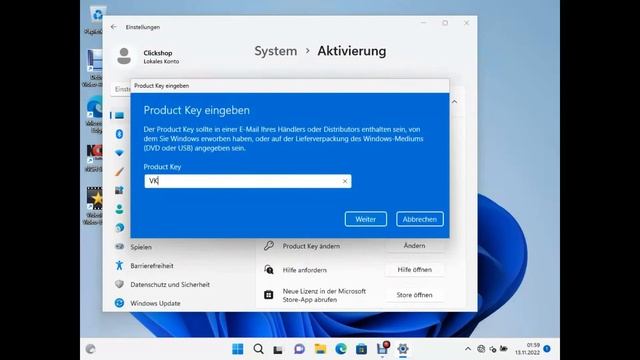Screen dimensions: 640x360
Task: Focus the Product Key text field
Action: (247, 181)
